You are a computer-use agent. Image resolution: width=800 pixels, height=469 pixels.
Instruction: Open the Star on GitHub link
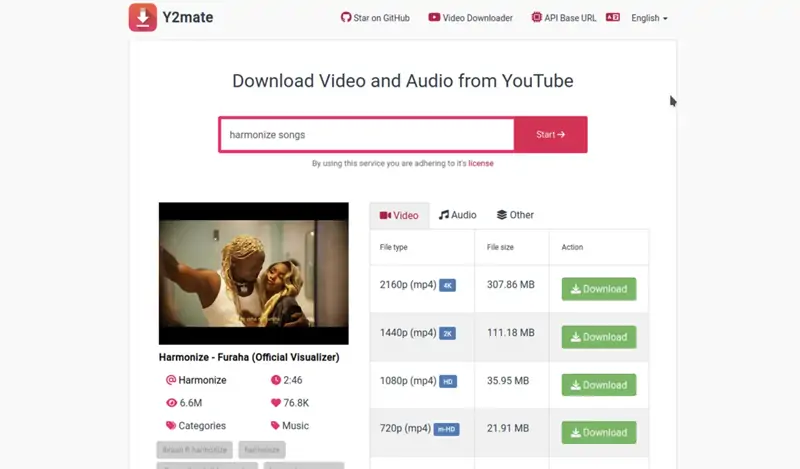[x=375, y=18]
